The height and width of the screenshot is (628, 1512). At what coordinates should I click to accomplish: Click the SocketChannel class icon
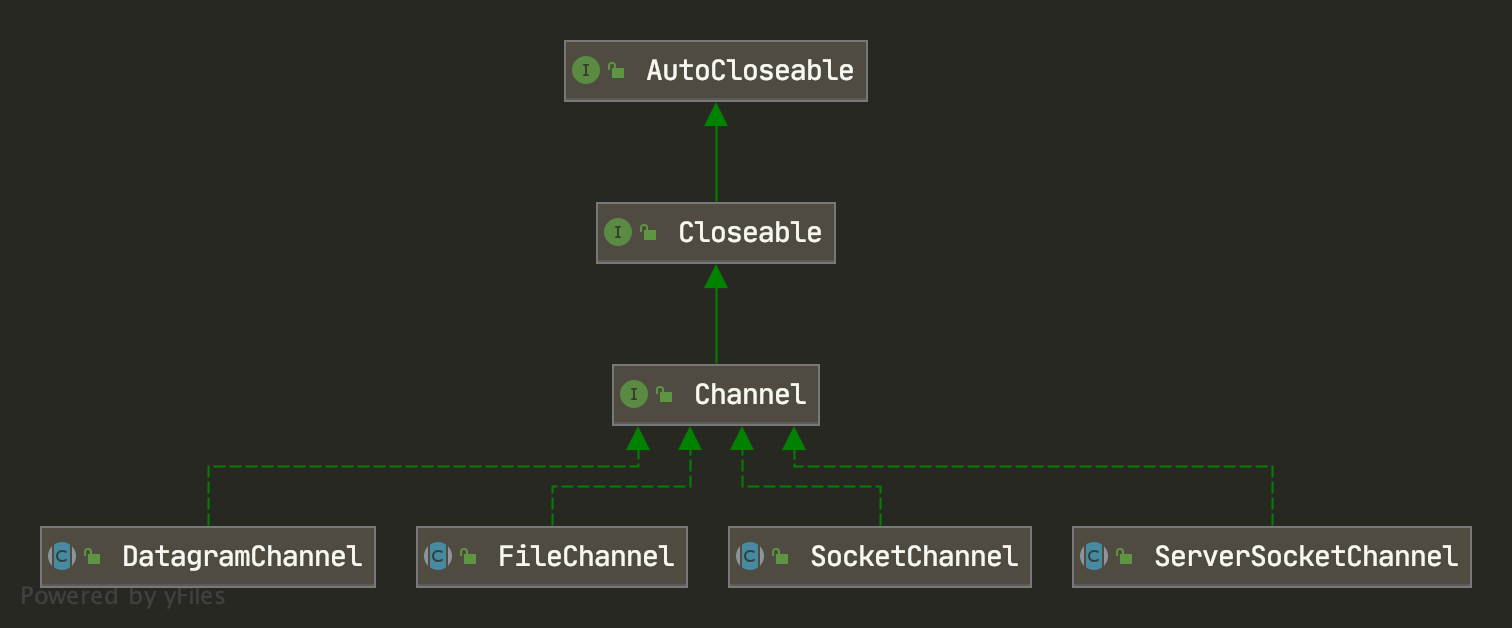[750, 557]
